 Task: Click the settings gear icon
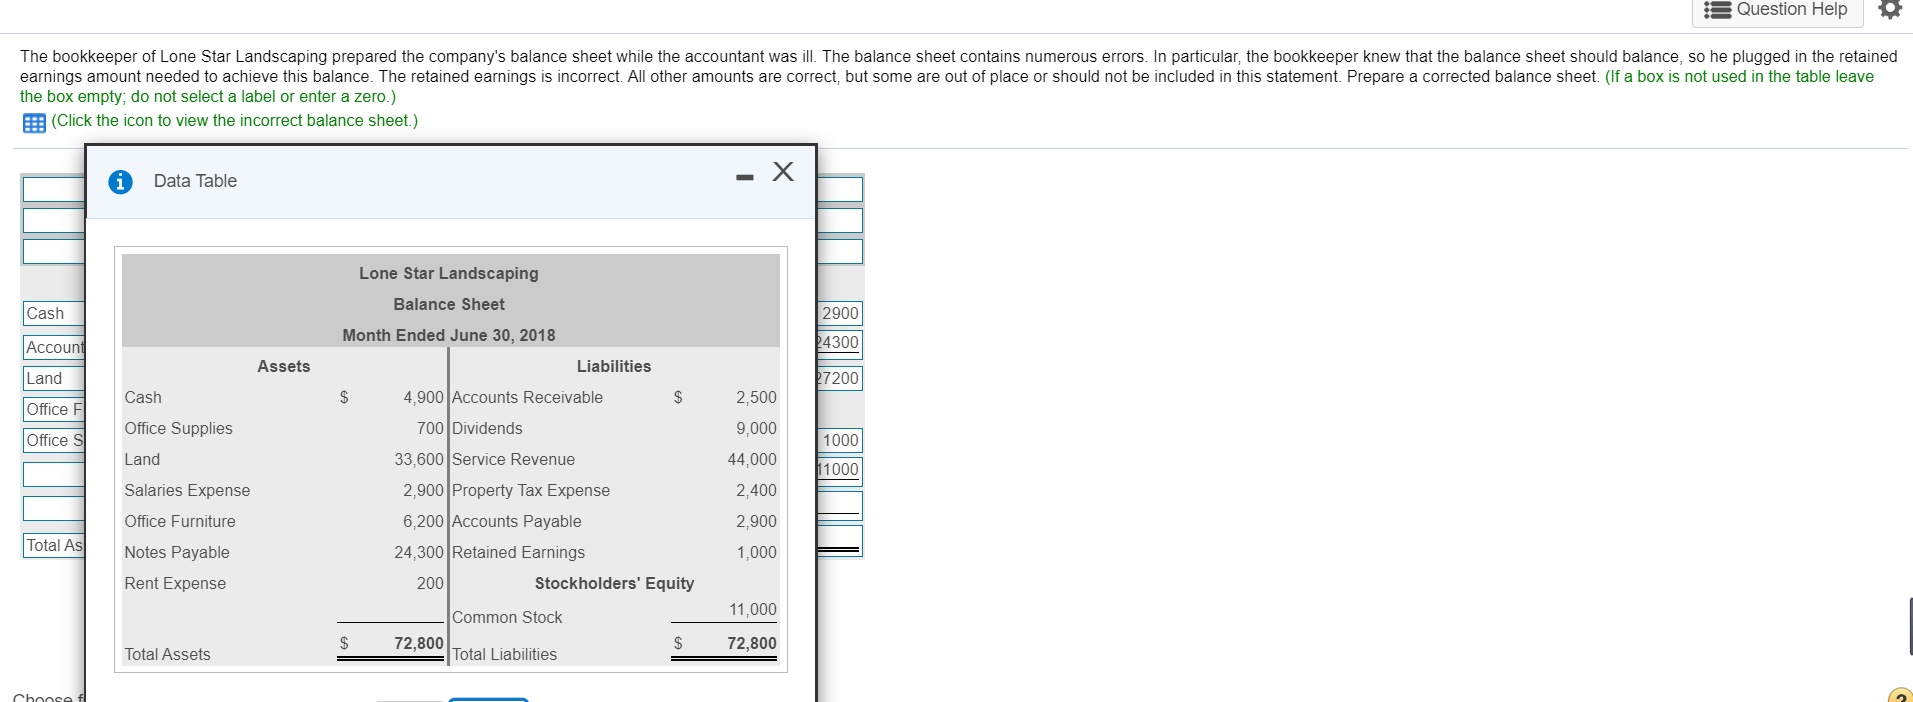(1890, 9)
